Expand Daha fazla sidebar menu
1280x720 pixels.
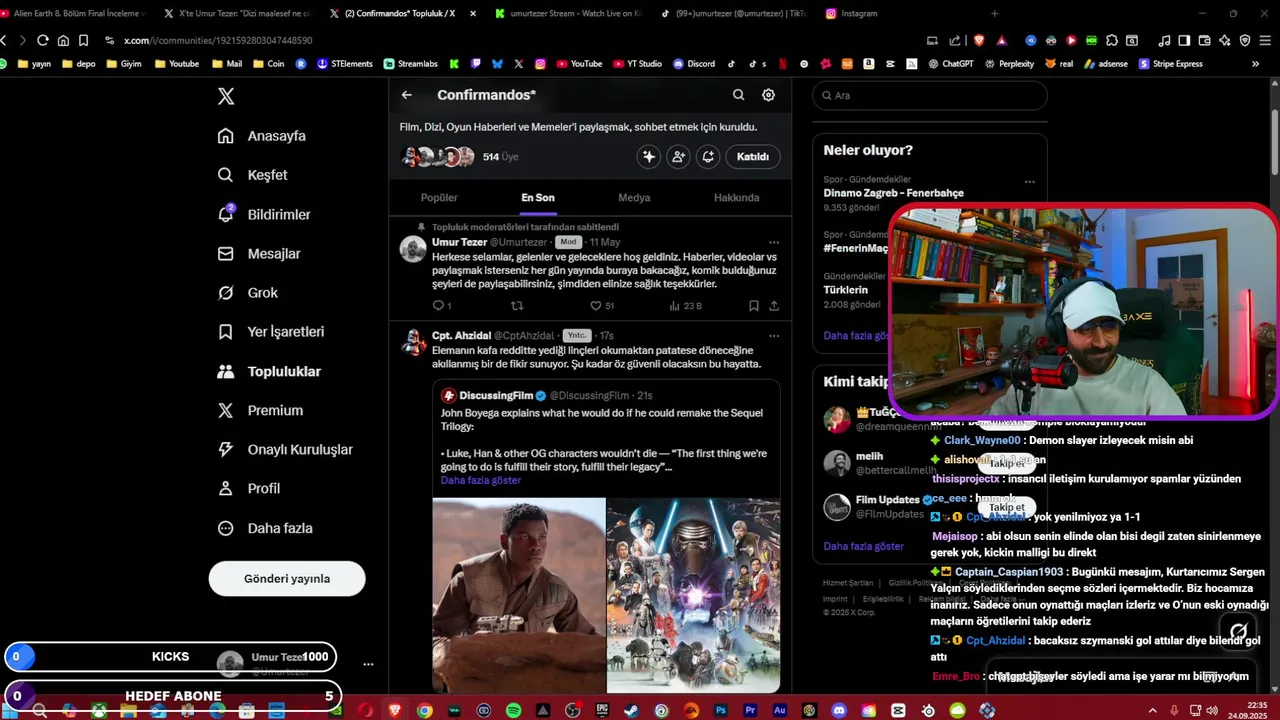click(265, 528)
